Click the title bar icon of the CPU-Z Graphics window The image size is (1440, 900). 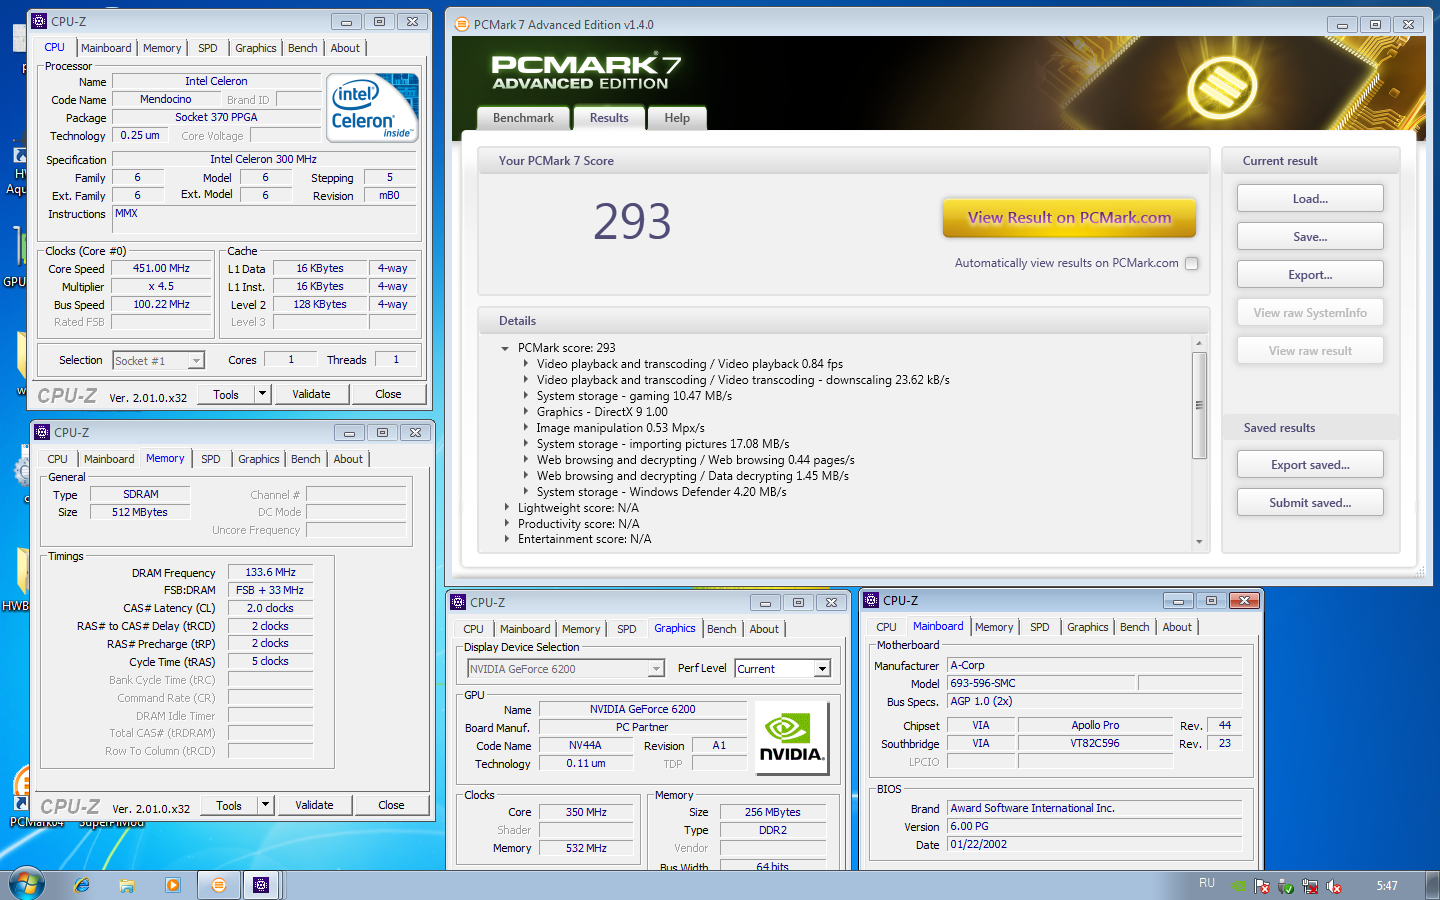click(458, 602)
